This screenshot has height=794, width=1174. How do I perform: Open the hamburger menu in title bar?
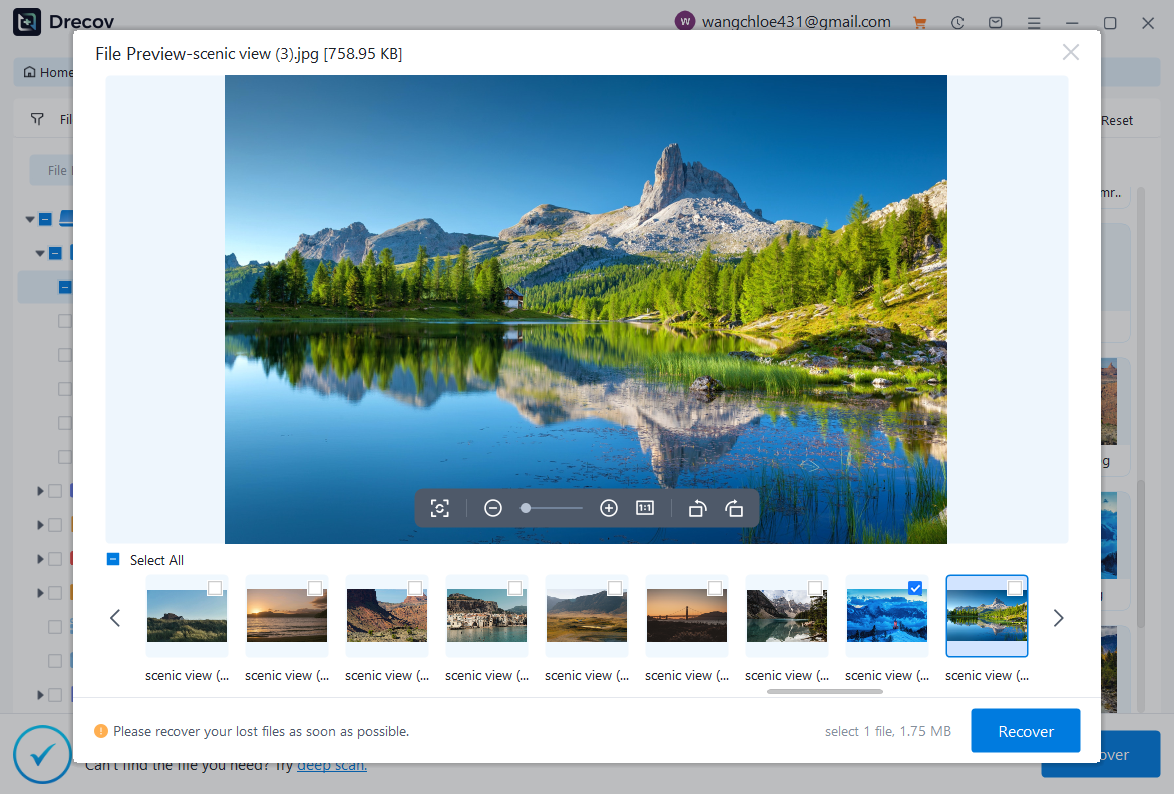click(1033, 22)
